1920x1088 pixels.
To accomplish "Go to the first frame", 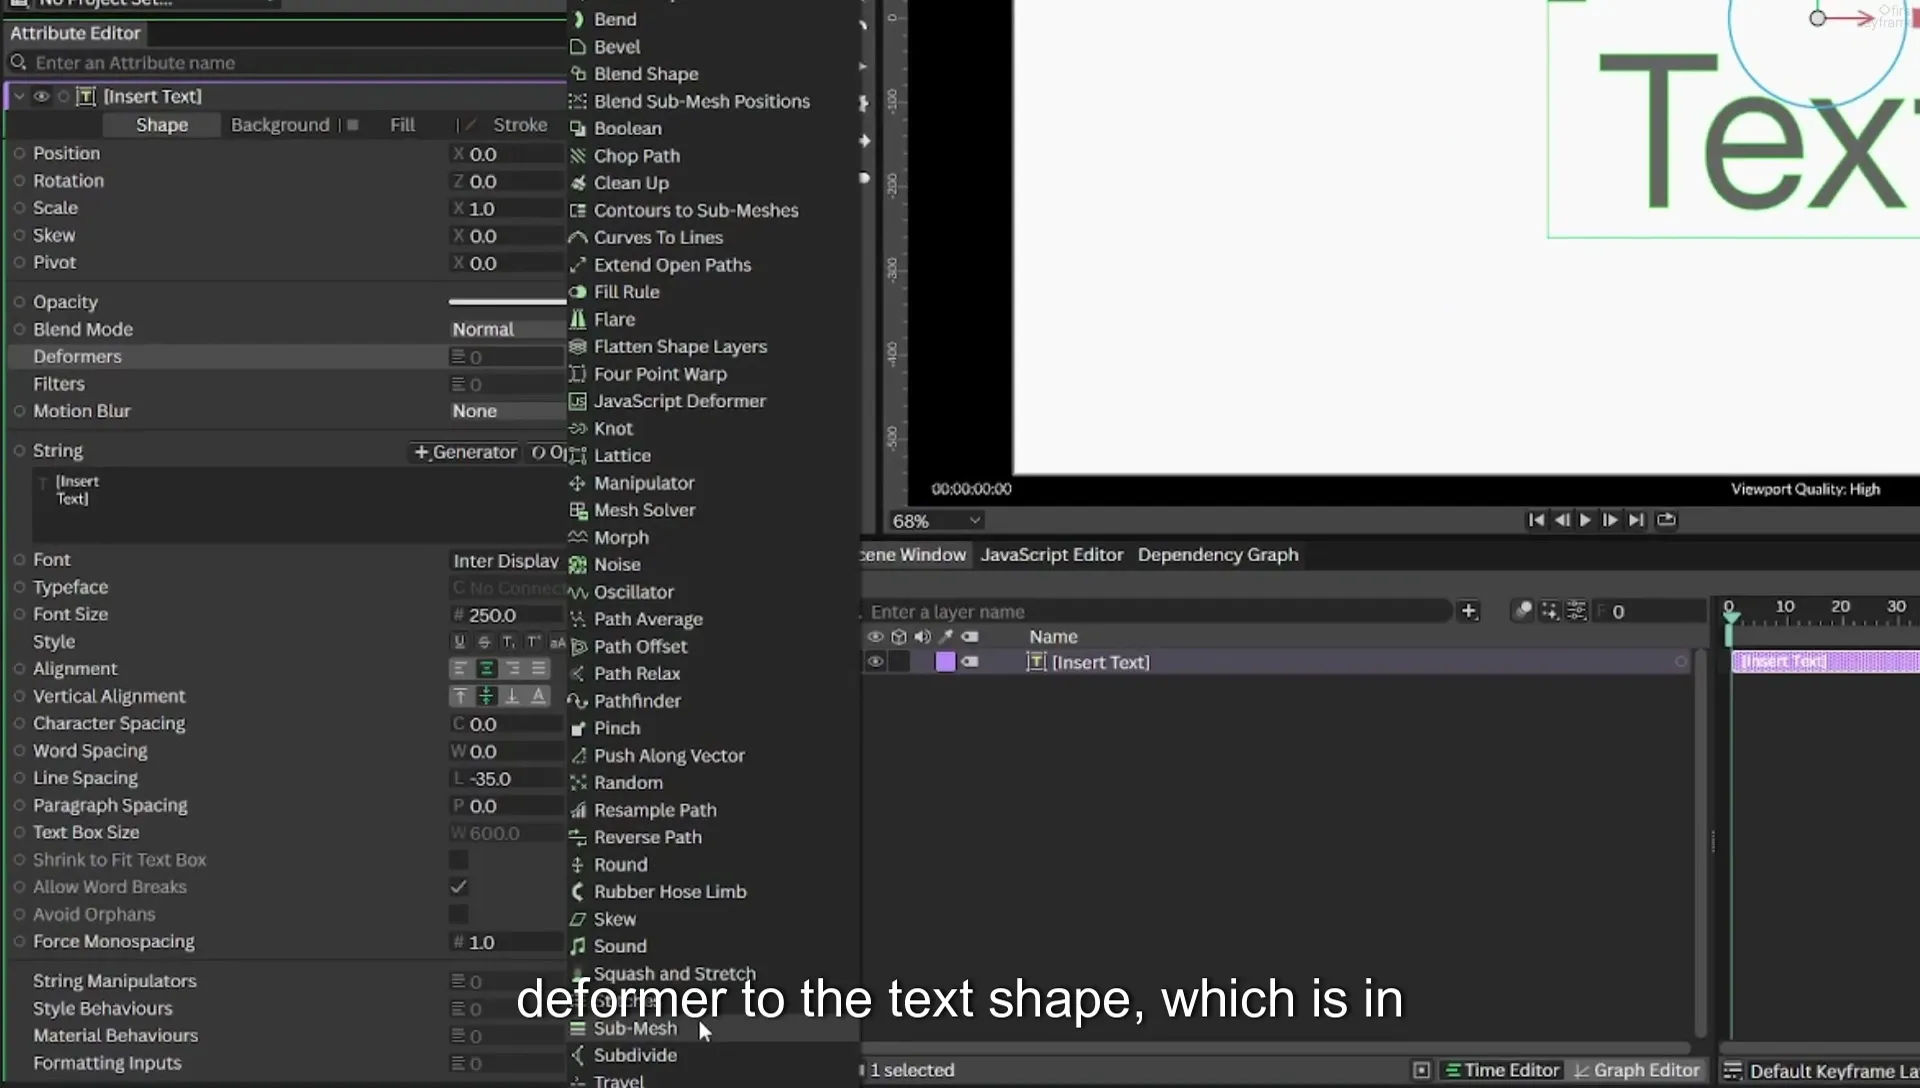I will pyautogui.click(x=1536, y=520).
